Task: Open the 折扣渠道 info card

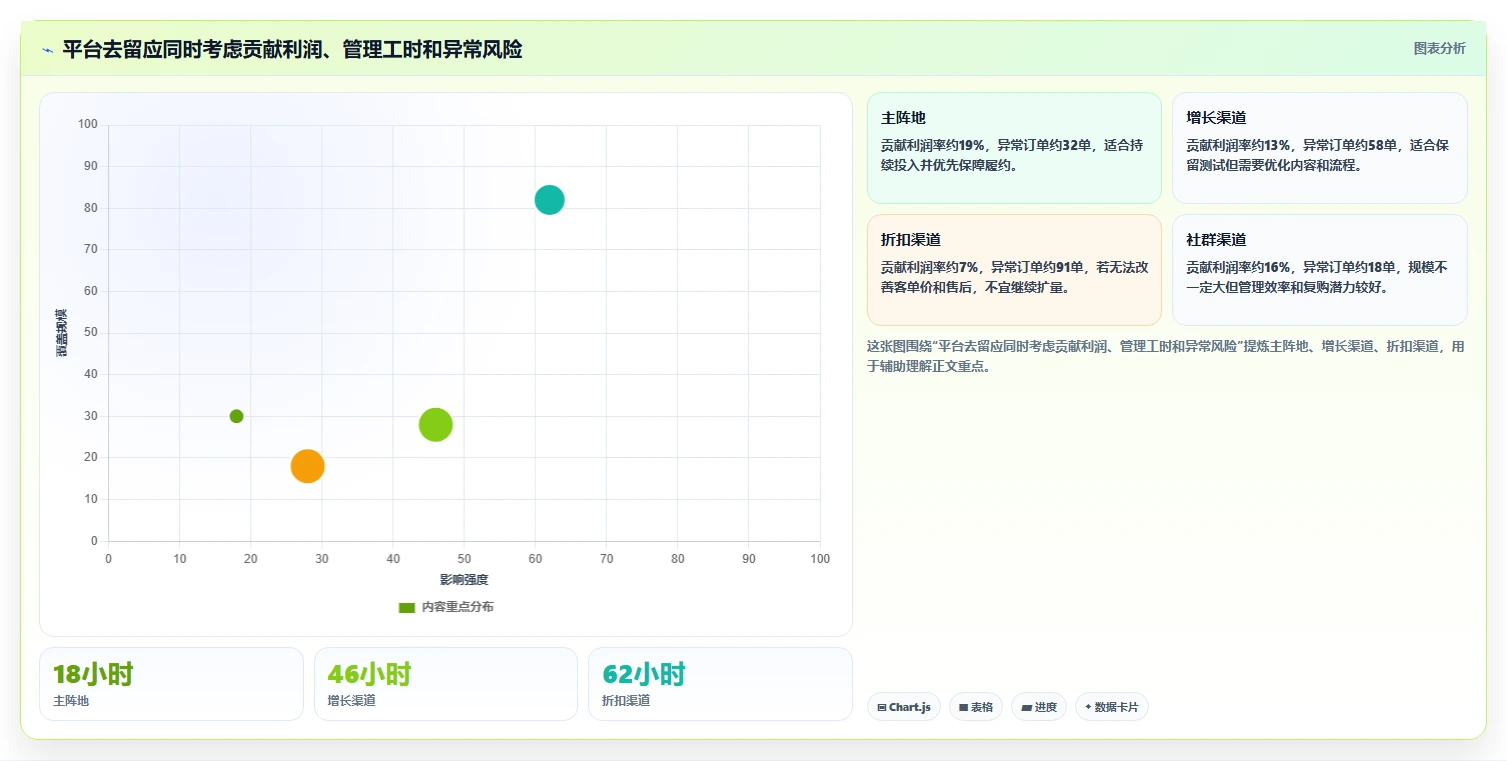Action: click(x=1014, y=270)
